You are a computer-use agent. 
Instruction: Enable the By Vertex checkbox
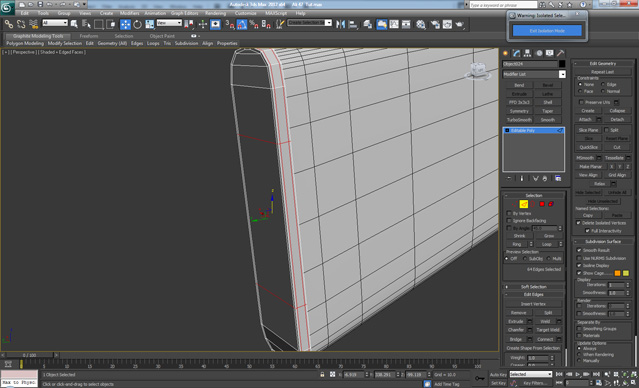tap(509, 213)
